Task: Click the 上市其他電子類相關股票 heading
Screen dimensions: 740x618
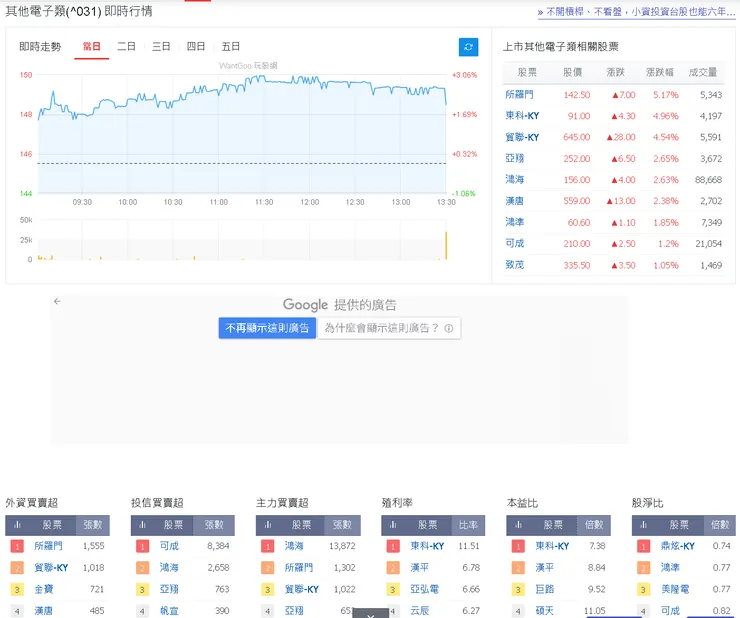Action: (x=561, y=46)
